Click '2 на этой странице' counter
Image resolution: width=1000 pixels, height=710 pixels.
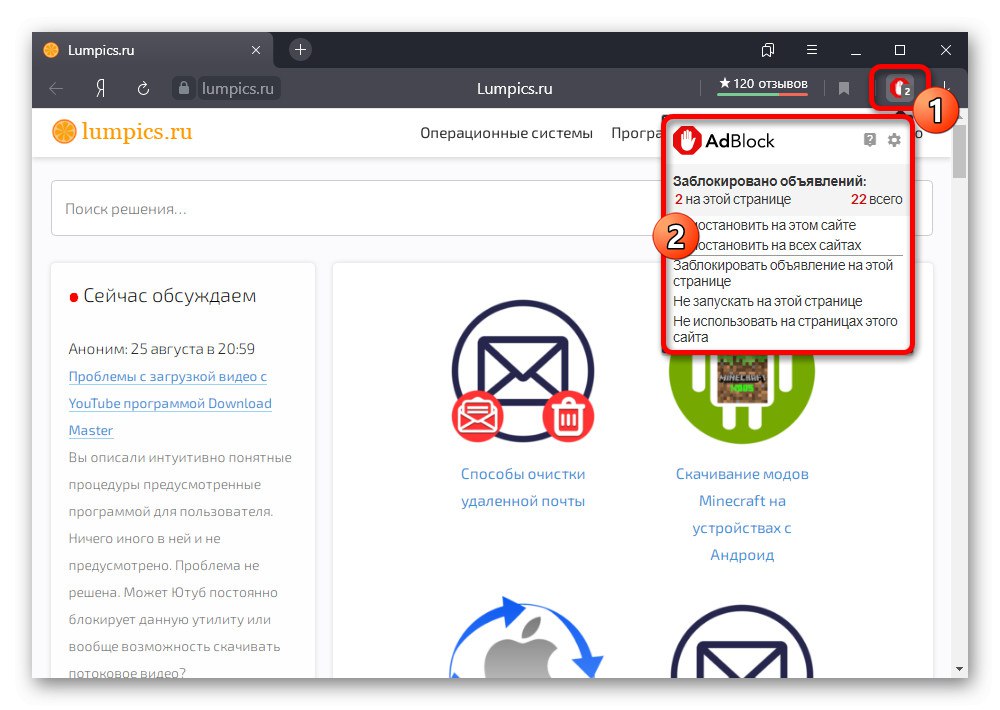[733, 199]
